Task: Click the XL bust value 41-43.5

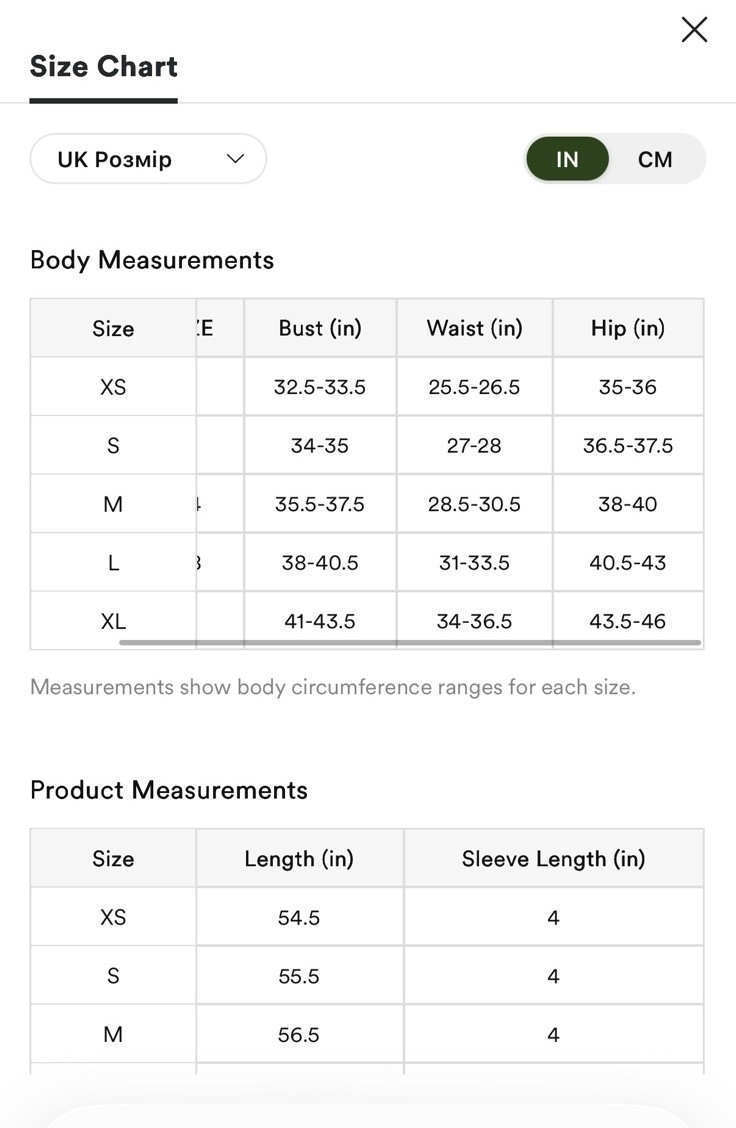Action: [x=320, y=622]
